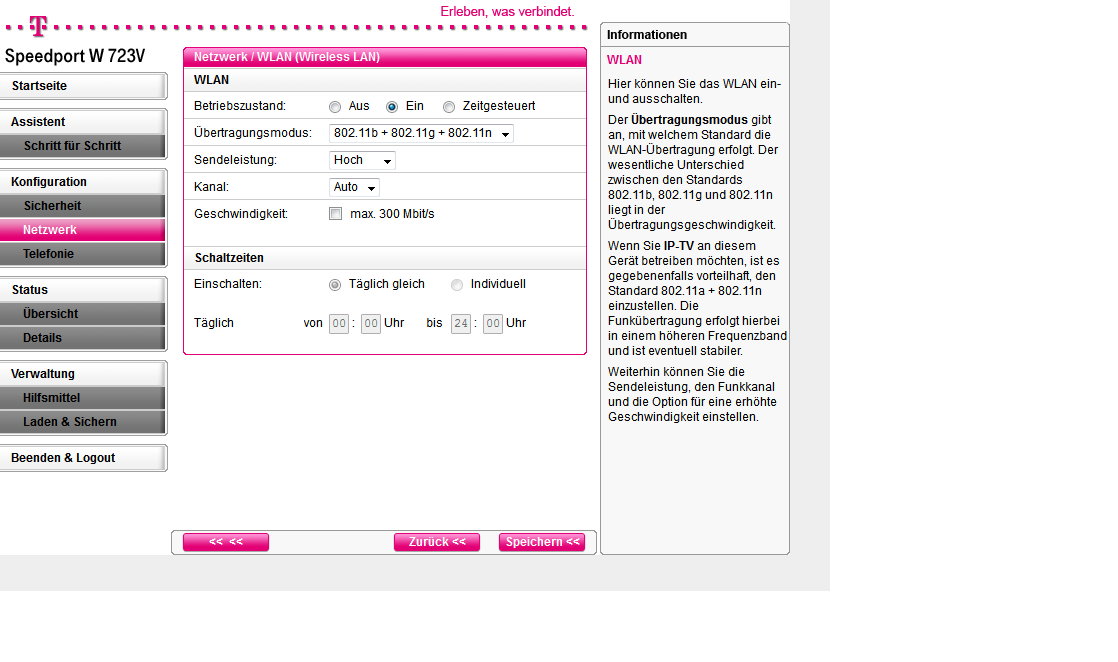
Task: Select Zeitgesteuert operating mode
Action: point(449,106)
